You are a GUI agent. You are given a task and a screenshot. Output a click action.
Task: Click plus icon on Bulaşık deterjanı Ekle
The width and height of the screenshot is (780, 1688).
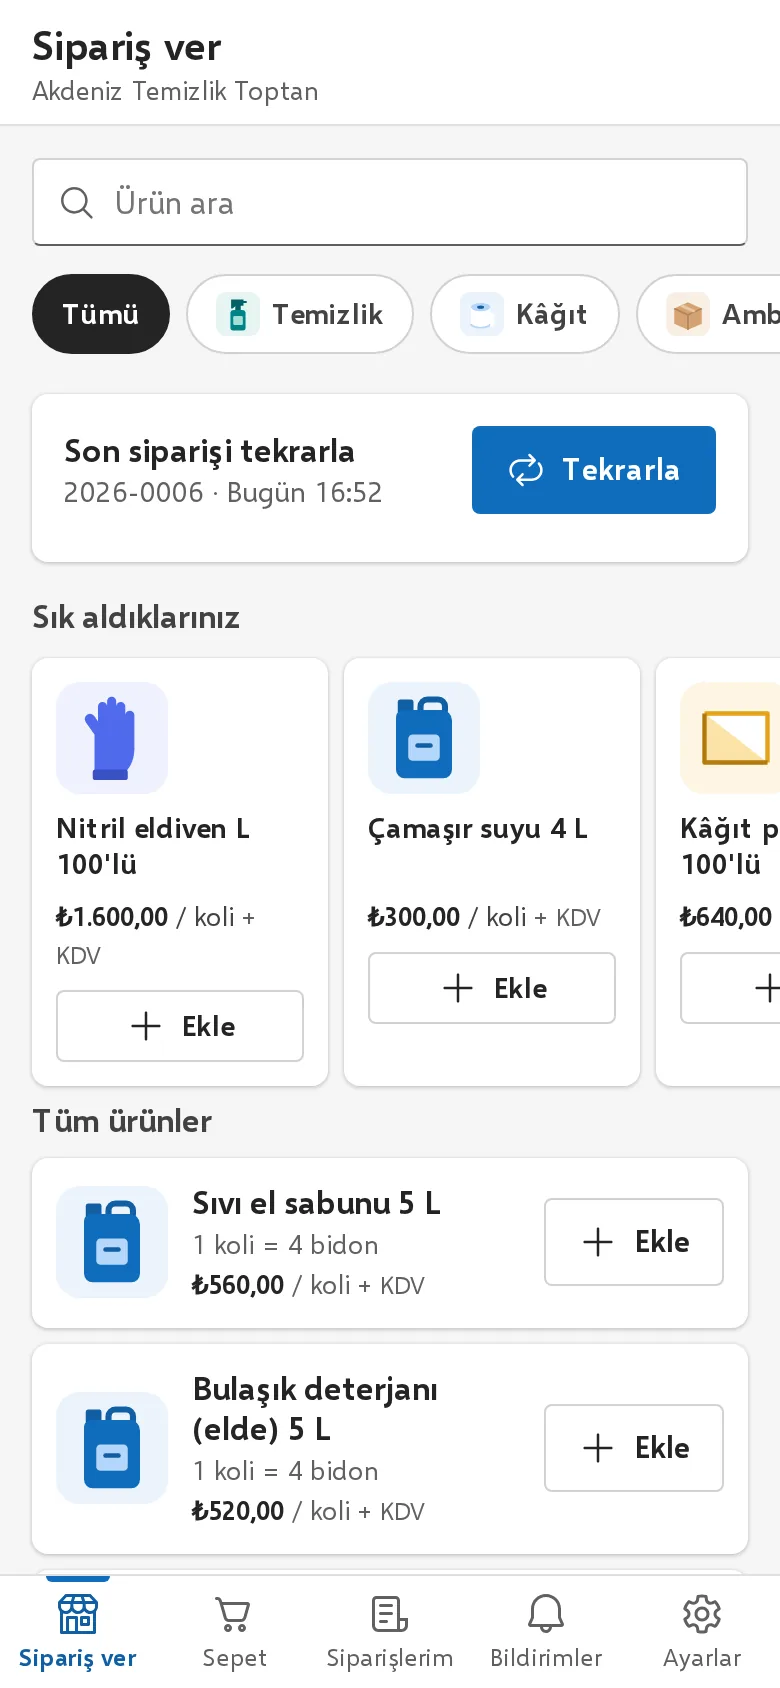(x=598, y=1448)
